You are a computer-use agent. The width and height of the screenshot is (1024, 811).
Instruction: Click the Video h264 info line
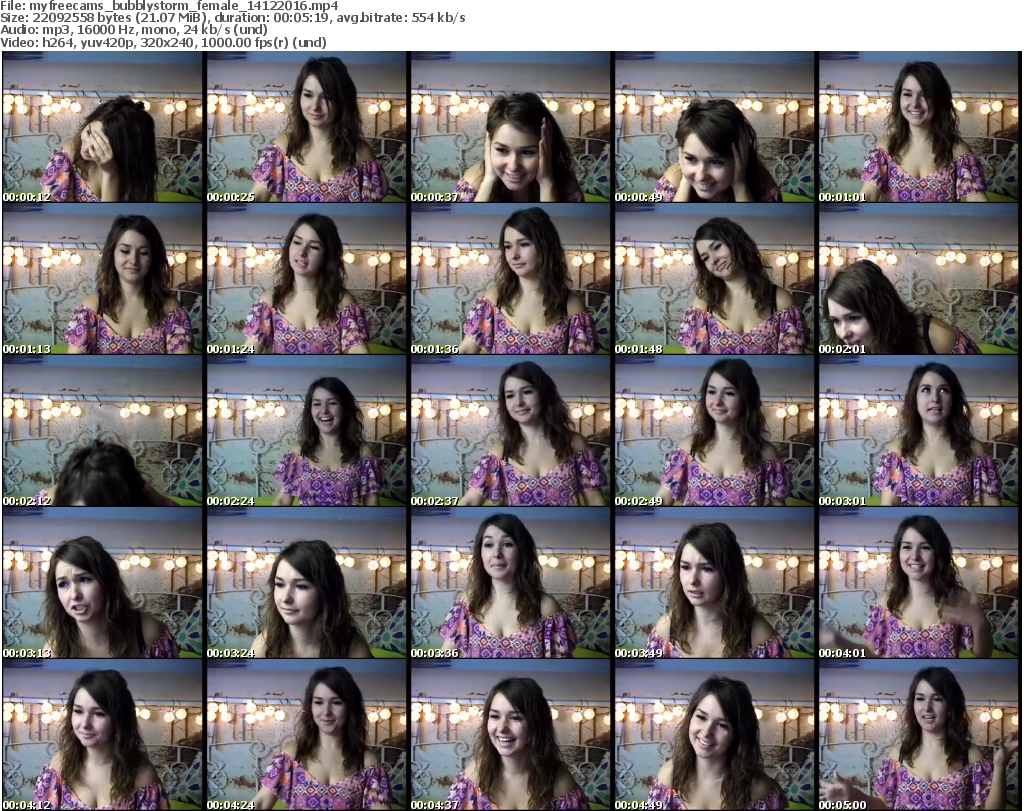pyautogui.click(x=163, y=42)
